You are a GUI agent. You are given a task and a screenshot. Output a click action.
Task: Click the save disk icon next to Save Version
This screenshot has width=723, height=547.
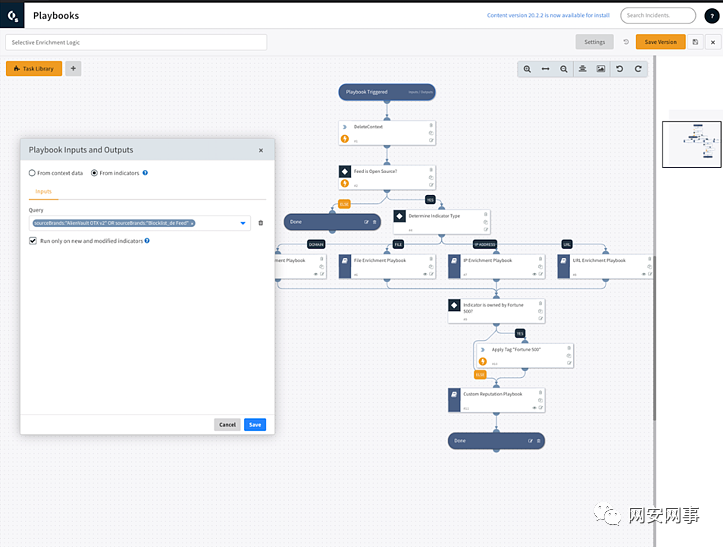tap(695, 42)
